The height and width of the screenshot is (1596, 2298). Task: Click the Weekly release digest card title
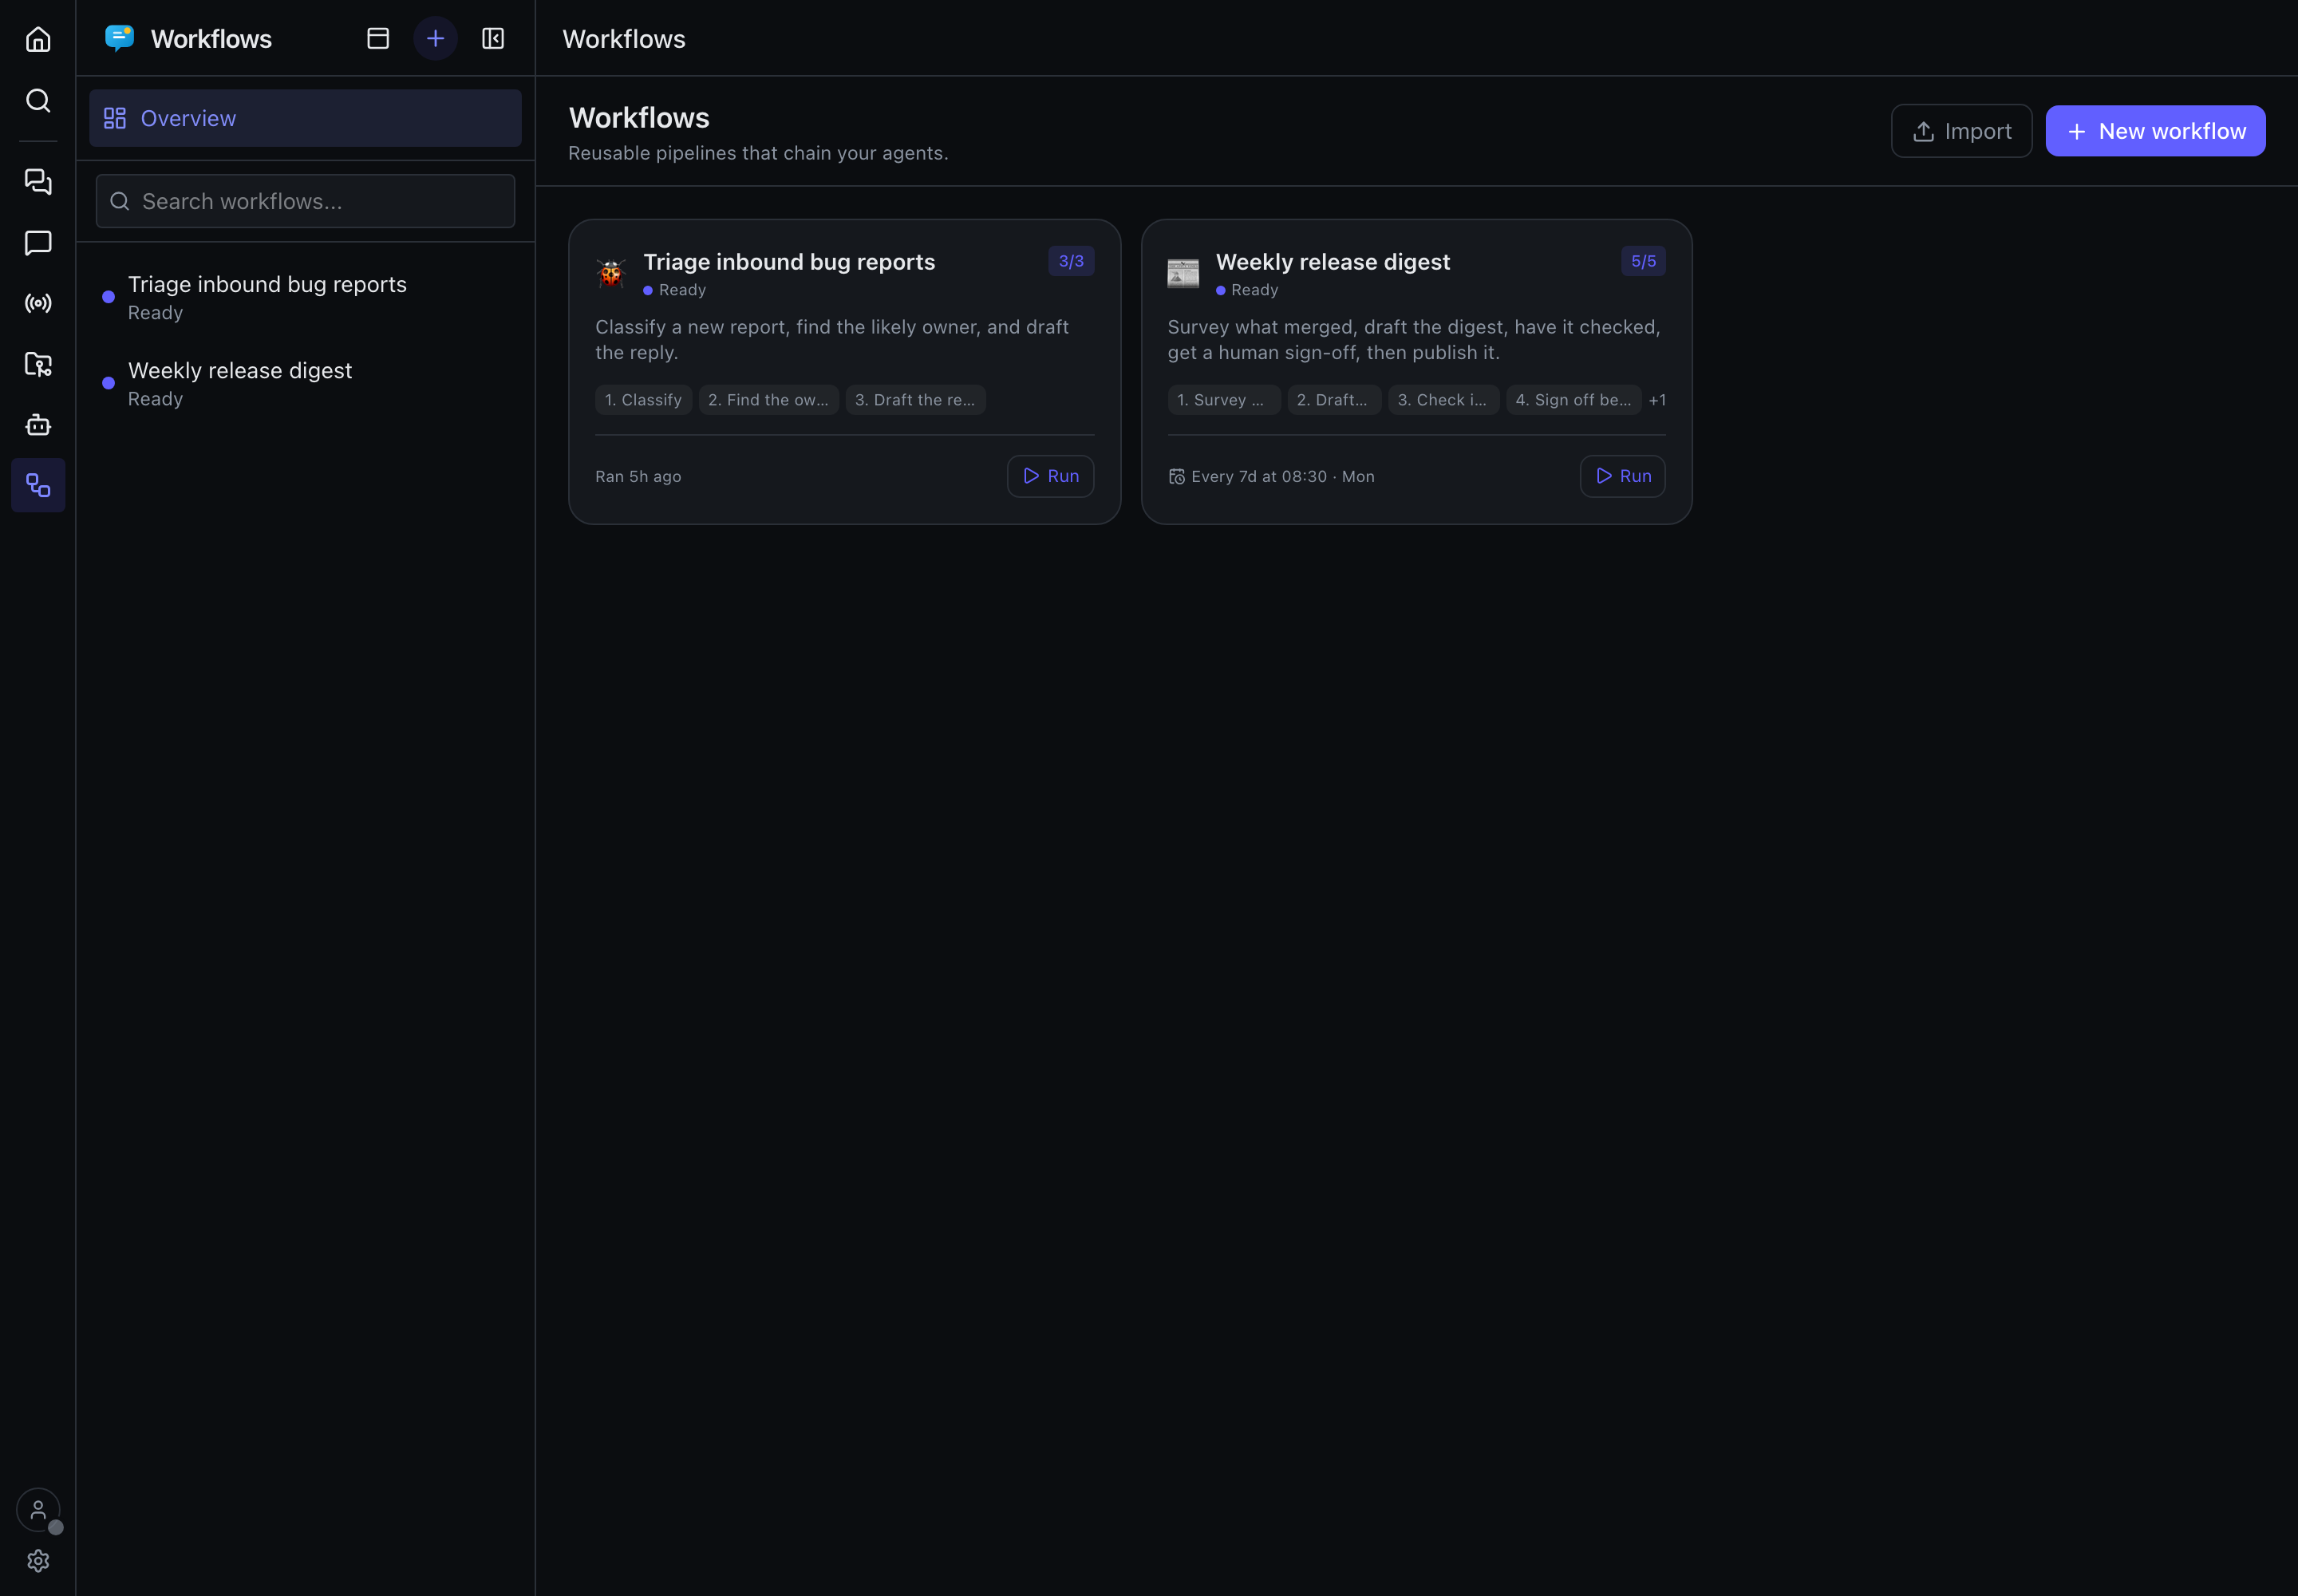1332,262
